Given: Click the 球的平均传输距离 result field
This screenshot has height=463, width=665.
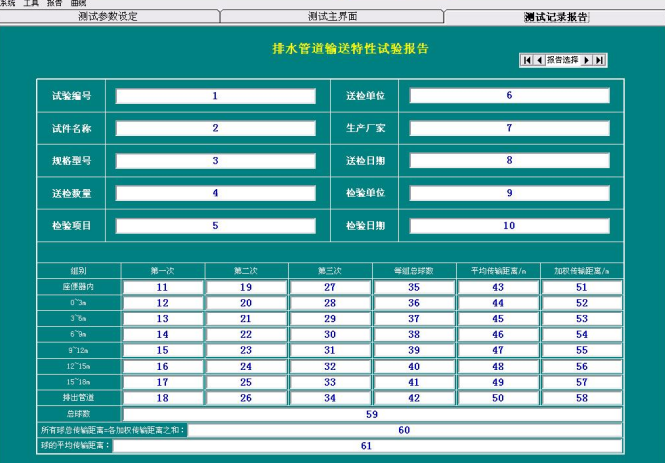Looking at the screenshot, I should tap(366, 446).
